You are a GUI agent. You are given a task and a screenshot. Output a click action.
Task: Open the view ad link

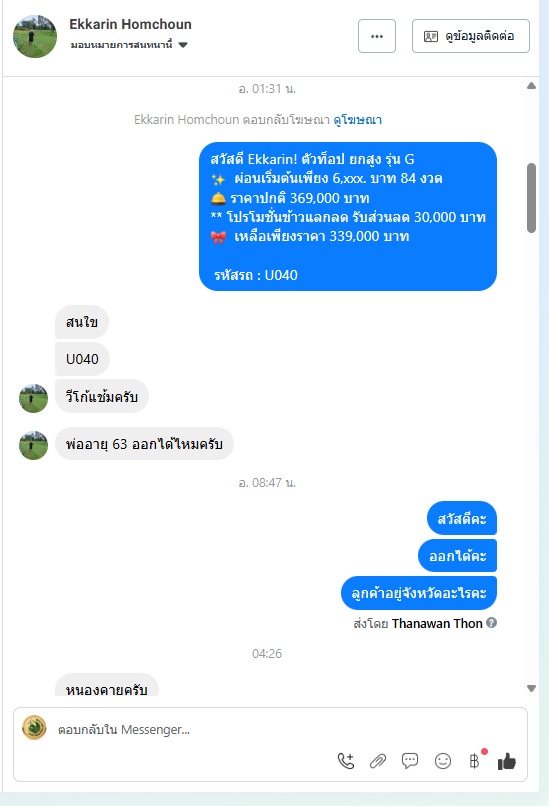coord(357,120)
